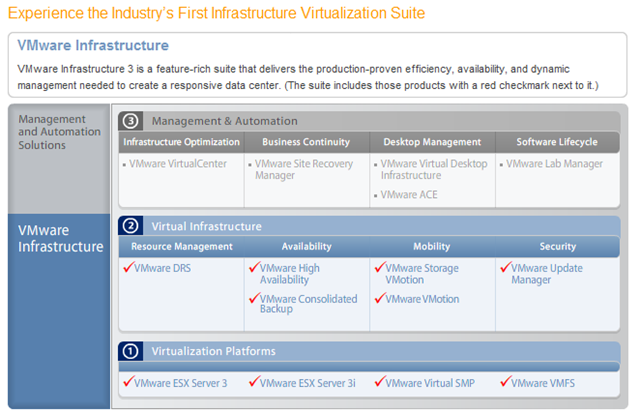
Task: Click checkmark next to VMware Storage VMotion
Action: pyautogui.click(x=379, y=267)
